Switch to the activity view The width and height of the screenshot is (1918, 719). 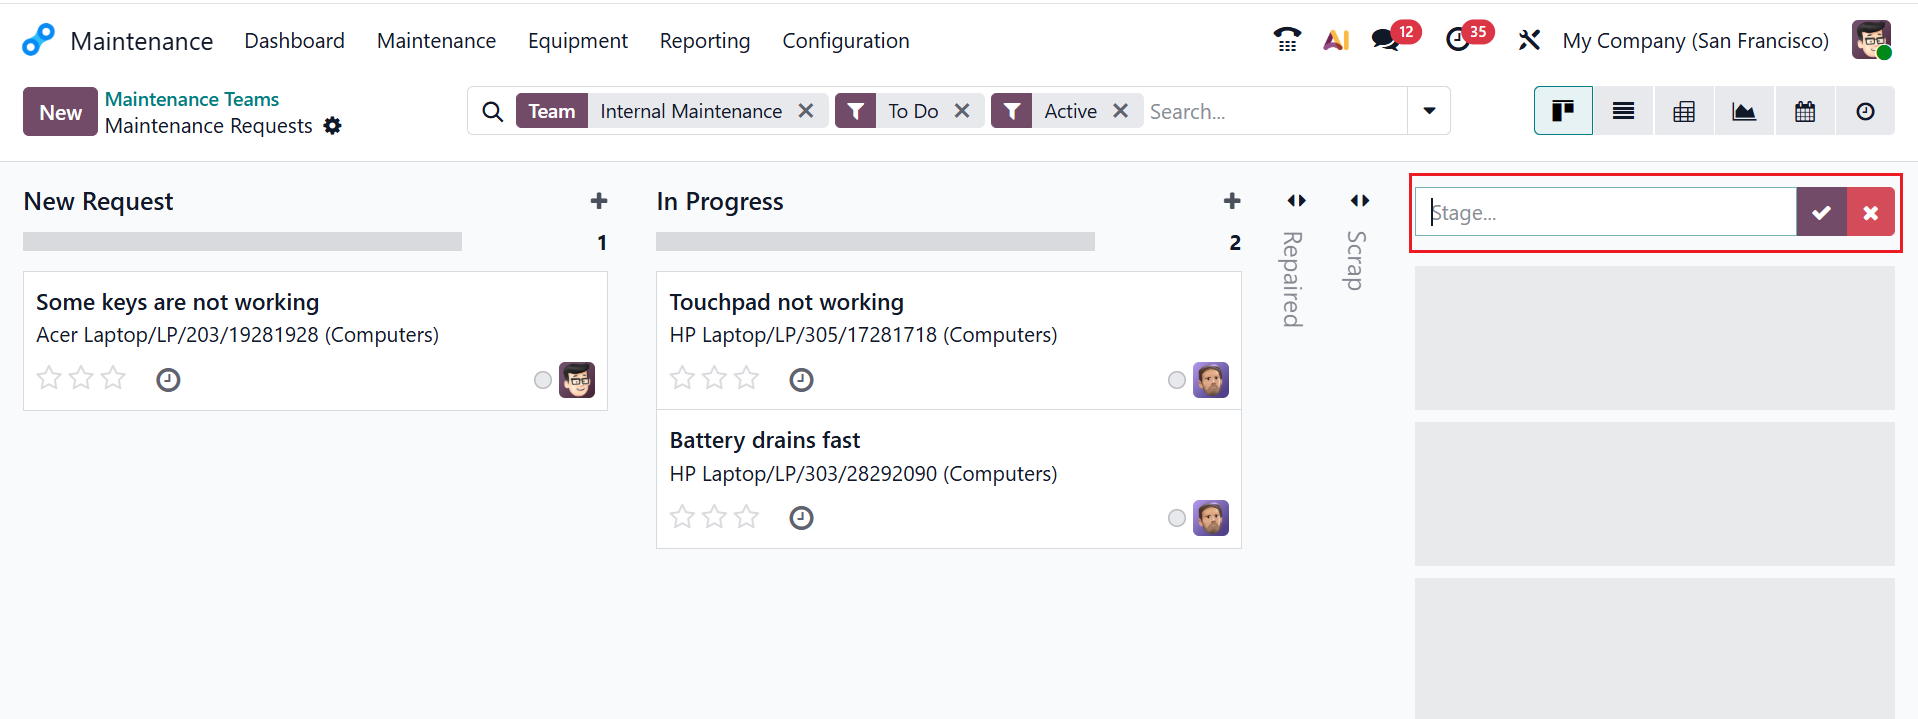coord(1865,111)
